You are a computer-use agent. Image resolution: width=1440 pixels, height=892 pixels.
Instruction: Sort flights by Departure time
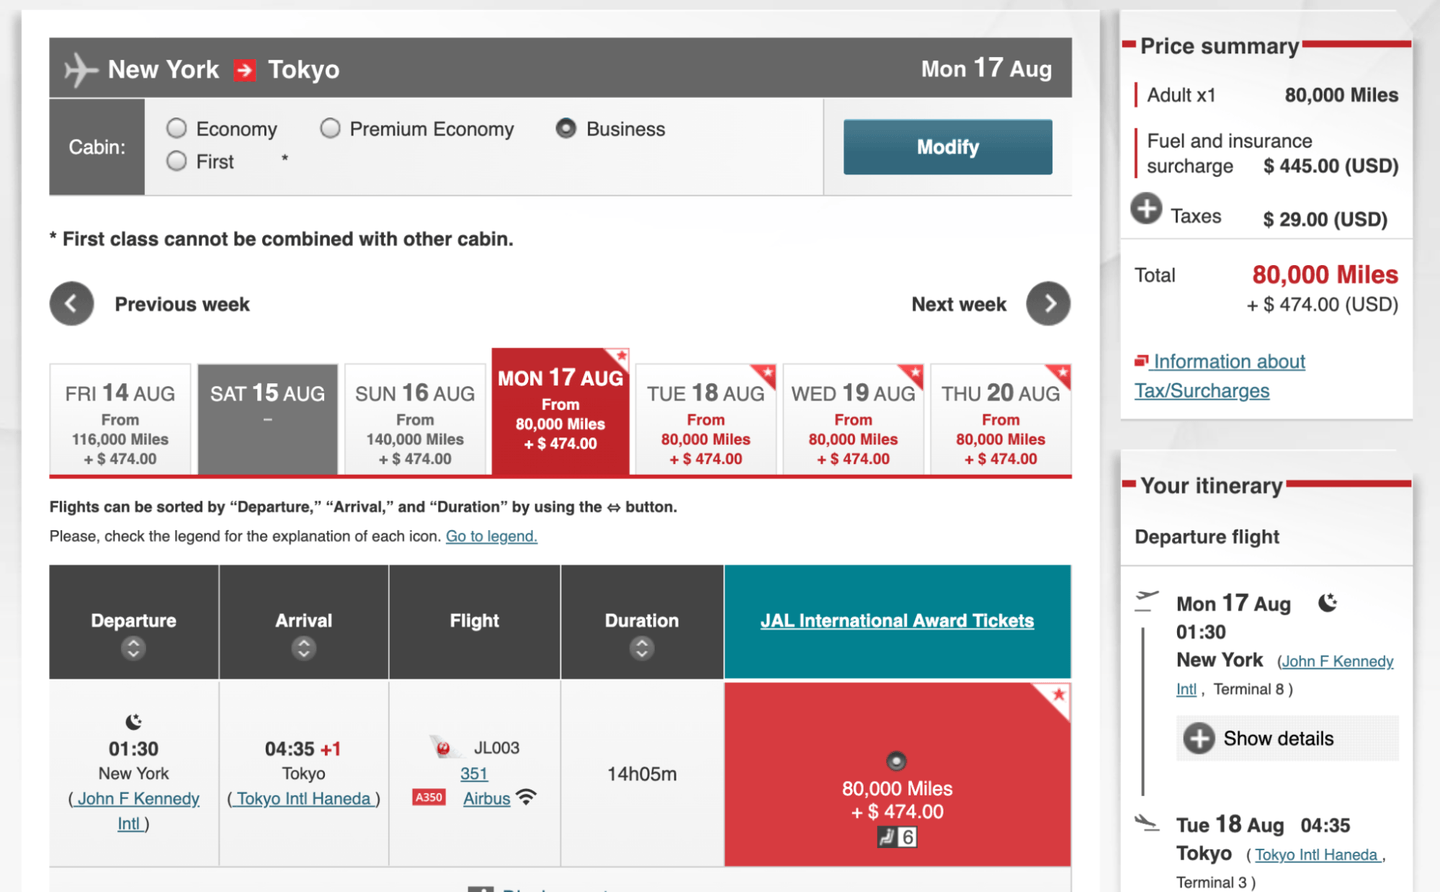point(133,648)
